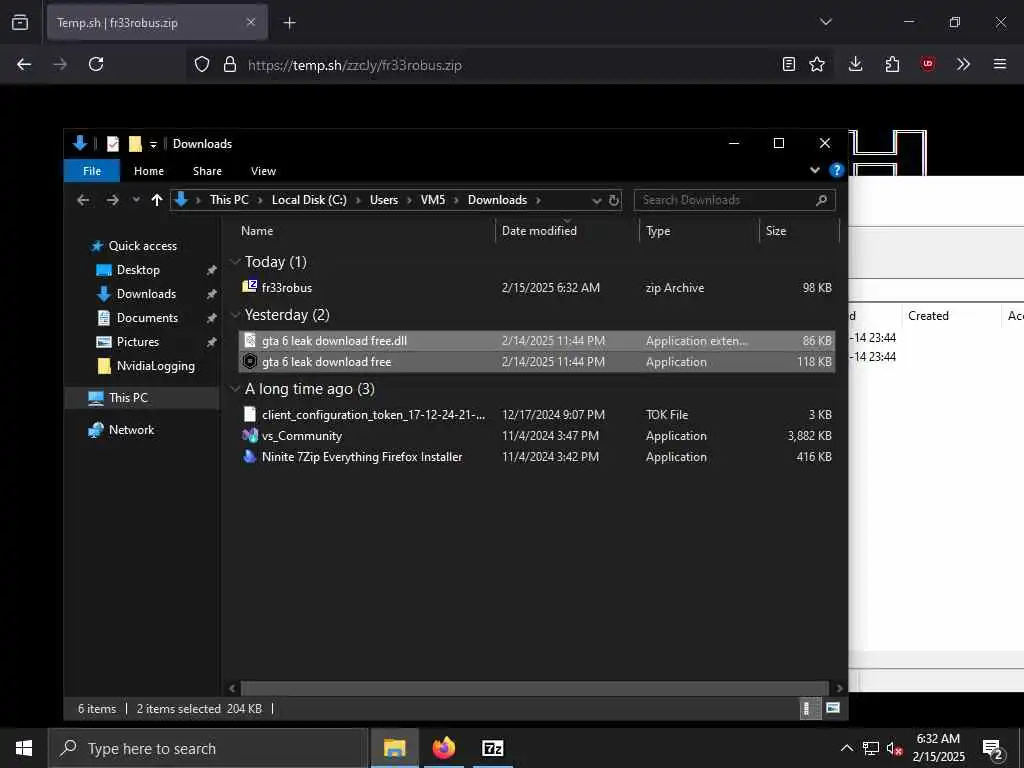Select Network in navigation pane
This screenshot has width=1024, height=768.
click(131, 430)
